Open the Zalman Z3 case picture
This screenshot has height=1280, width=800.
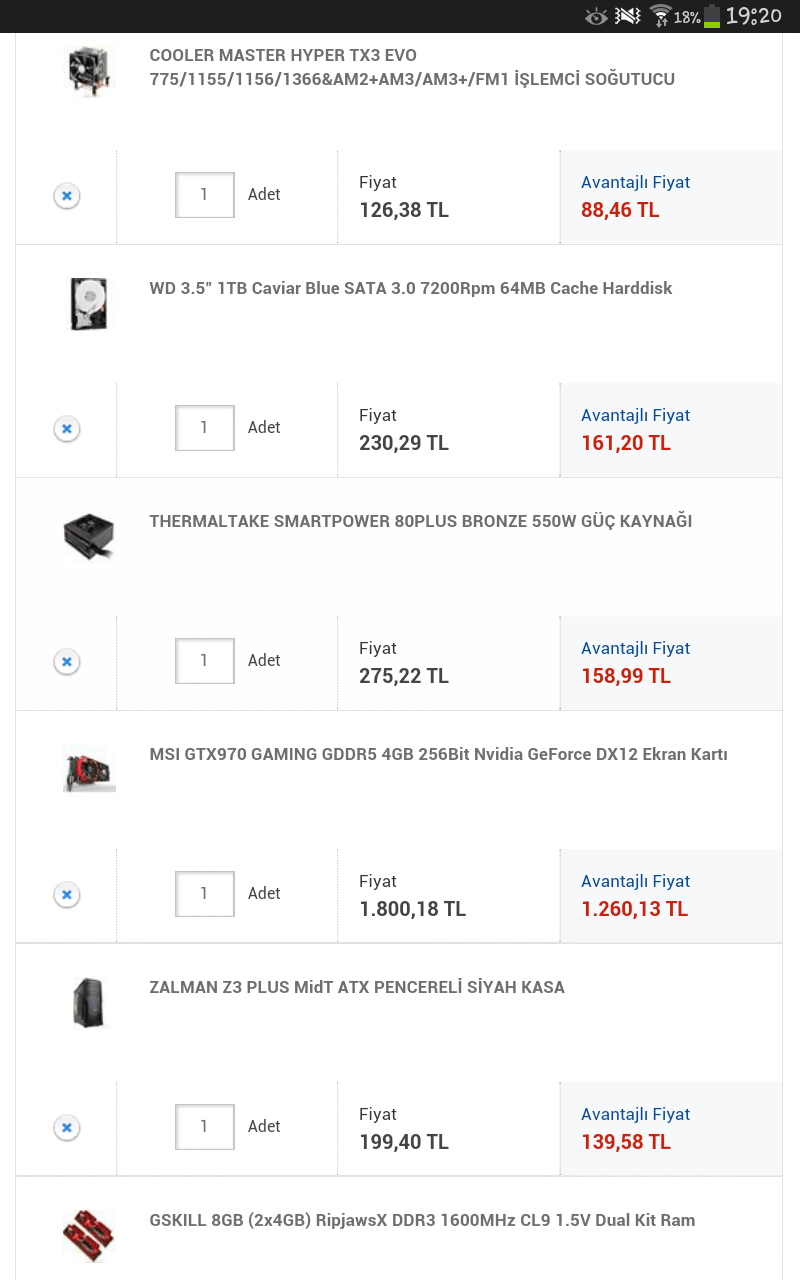coord(90,1003)
